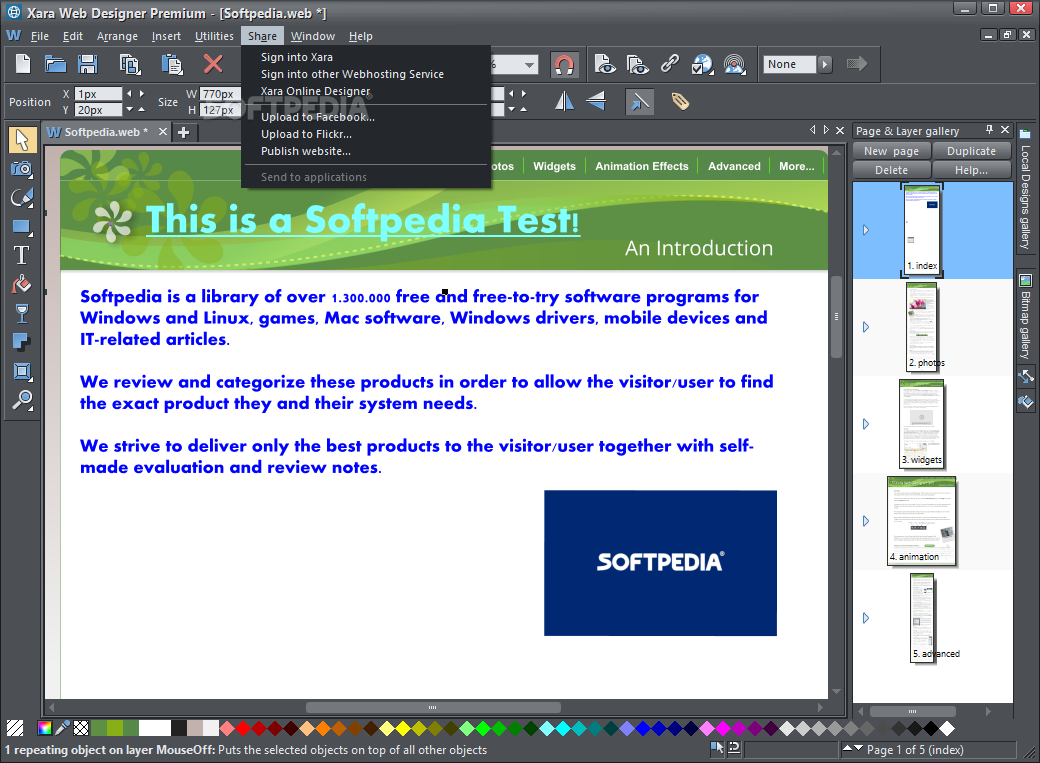Choose the Selector arrow tool
1040x763 pixels.
tap(22, 139)
